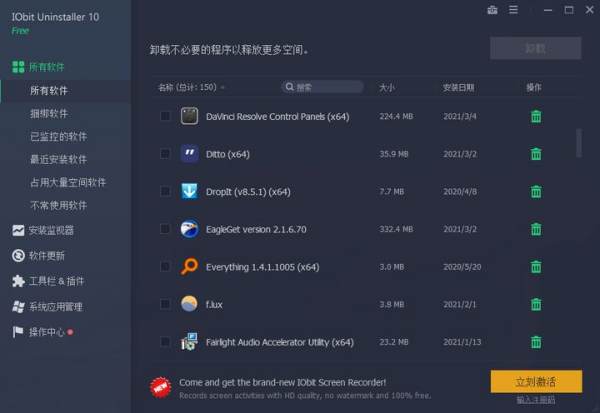This screenshot has height=413, width=600.
Task: Check the Fairlight Audio Accelerator Utility box
Action: (x=165, y=341)
